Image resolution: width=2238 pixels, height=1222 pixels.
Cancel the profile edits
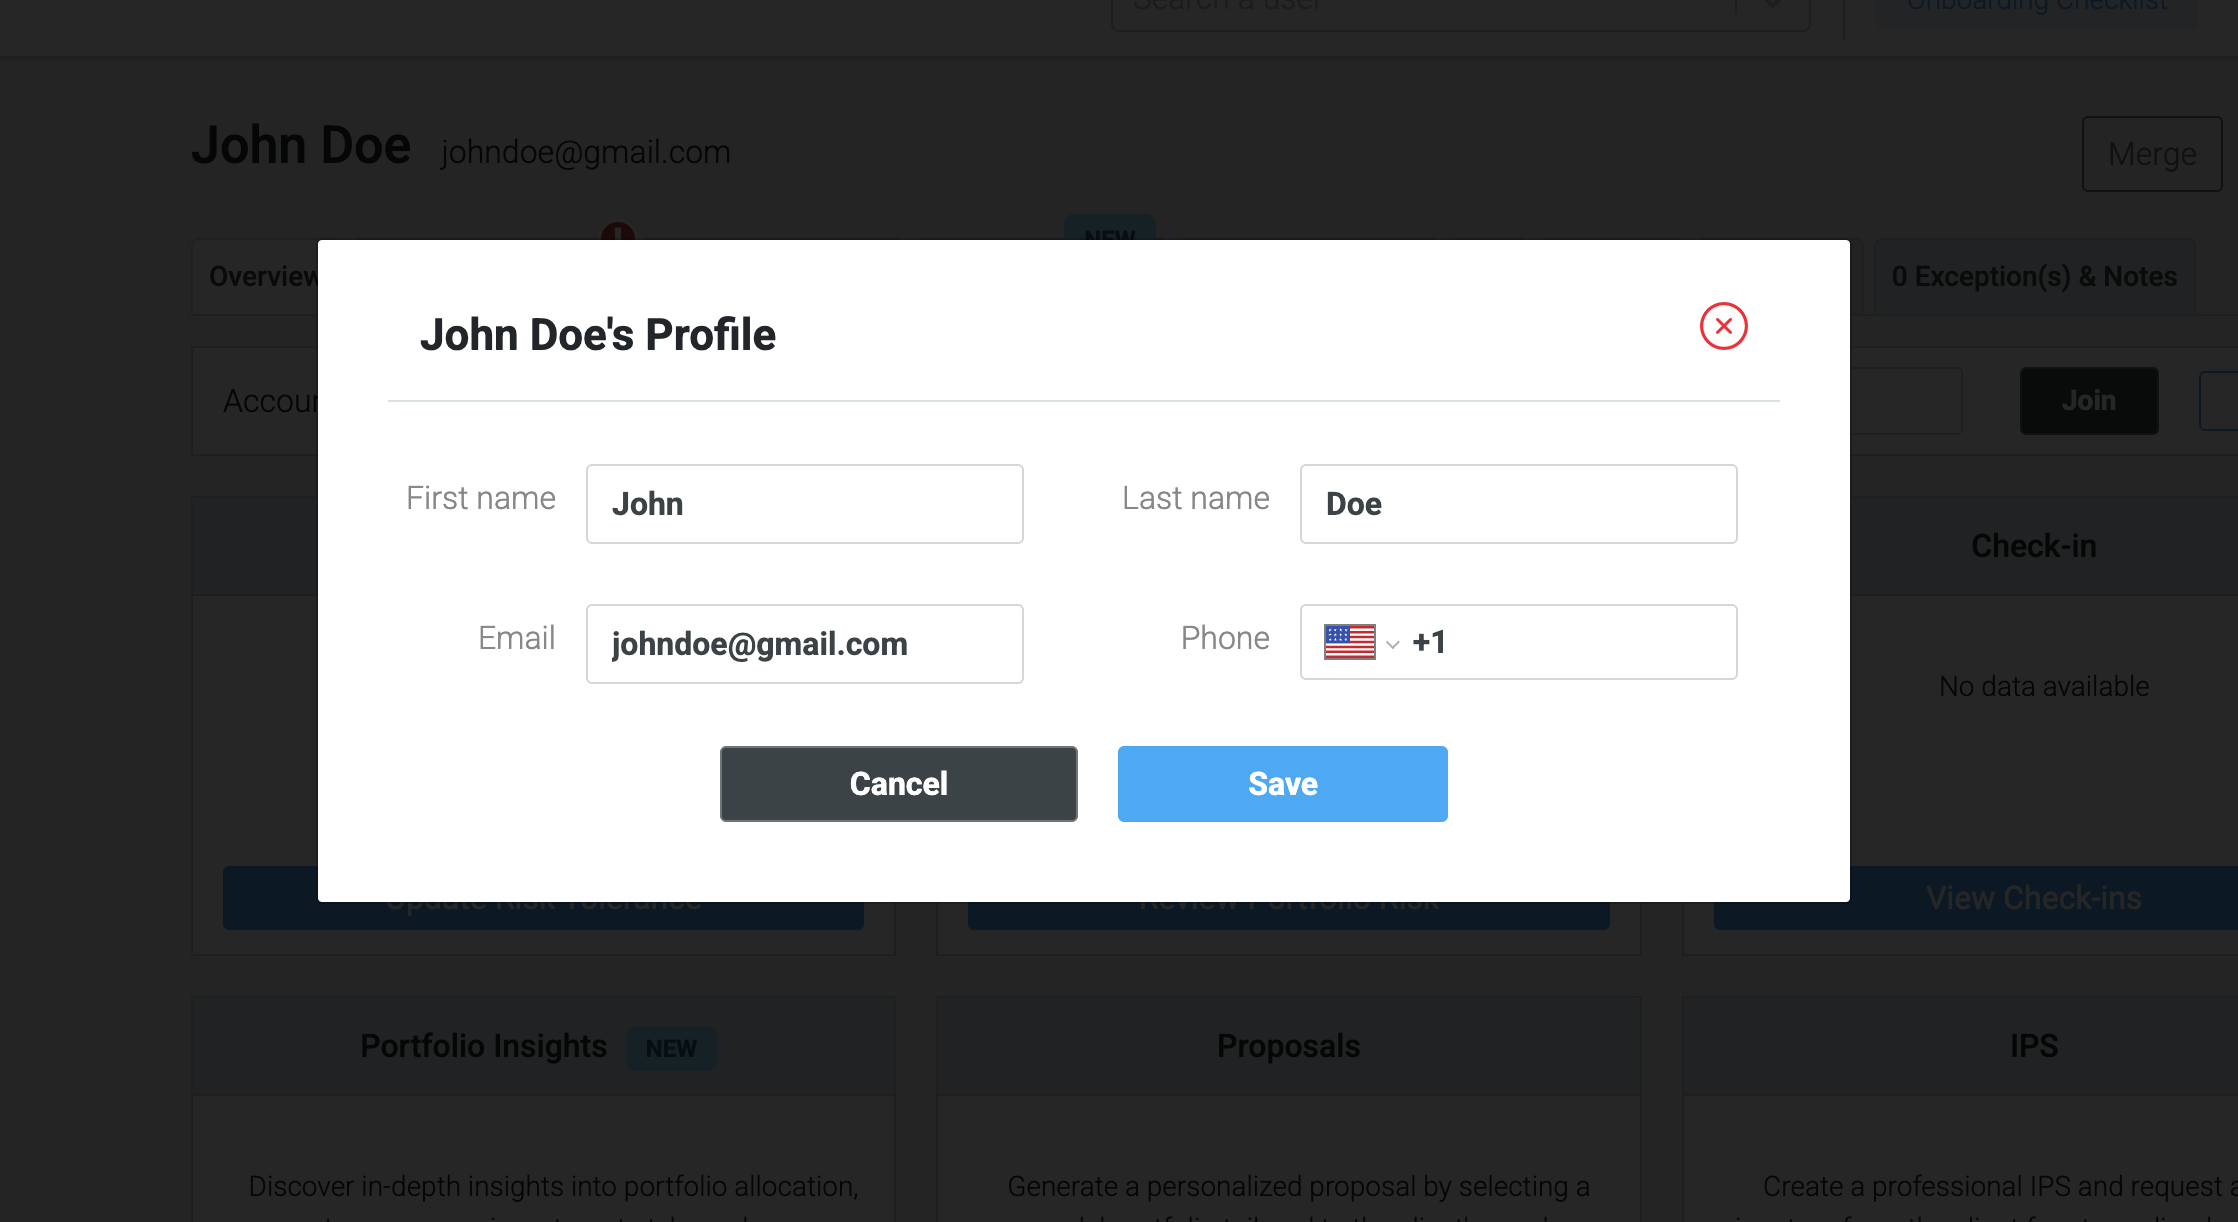coord(898,784)
